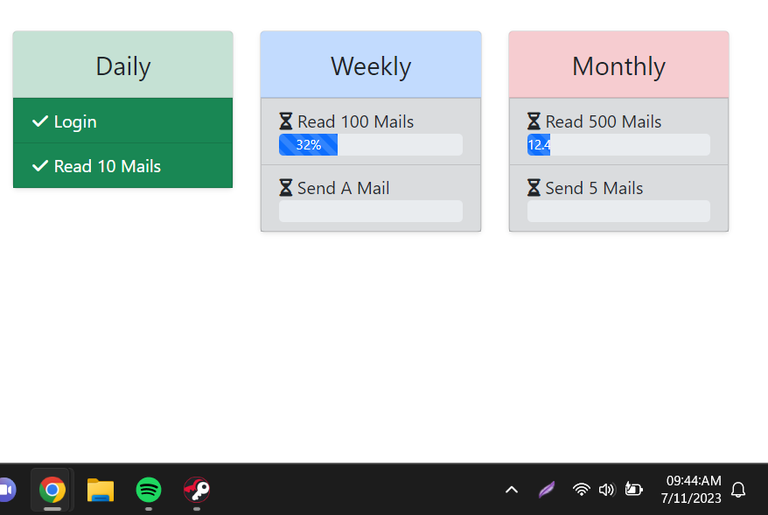
Task: Open Google Chrome from the taskbar
Action: pyautogui.click(x=52, y=490)
